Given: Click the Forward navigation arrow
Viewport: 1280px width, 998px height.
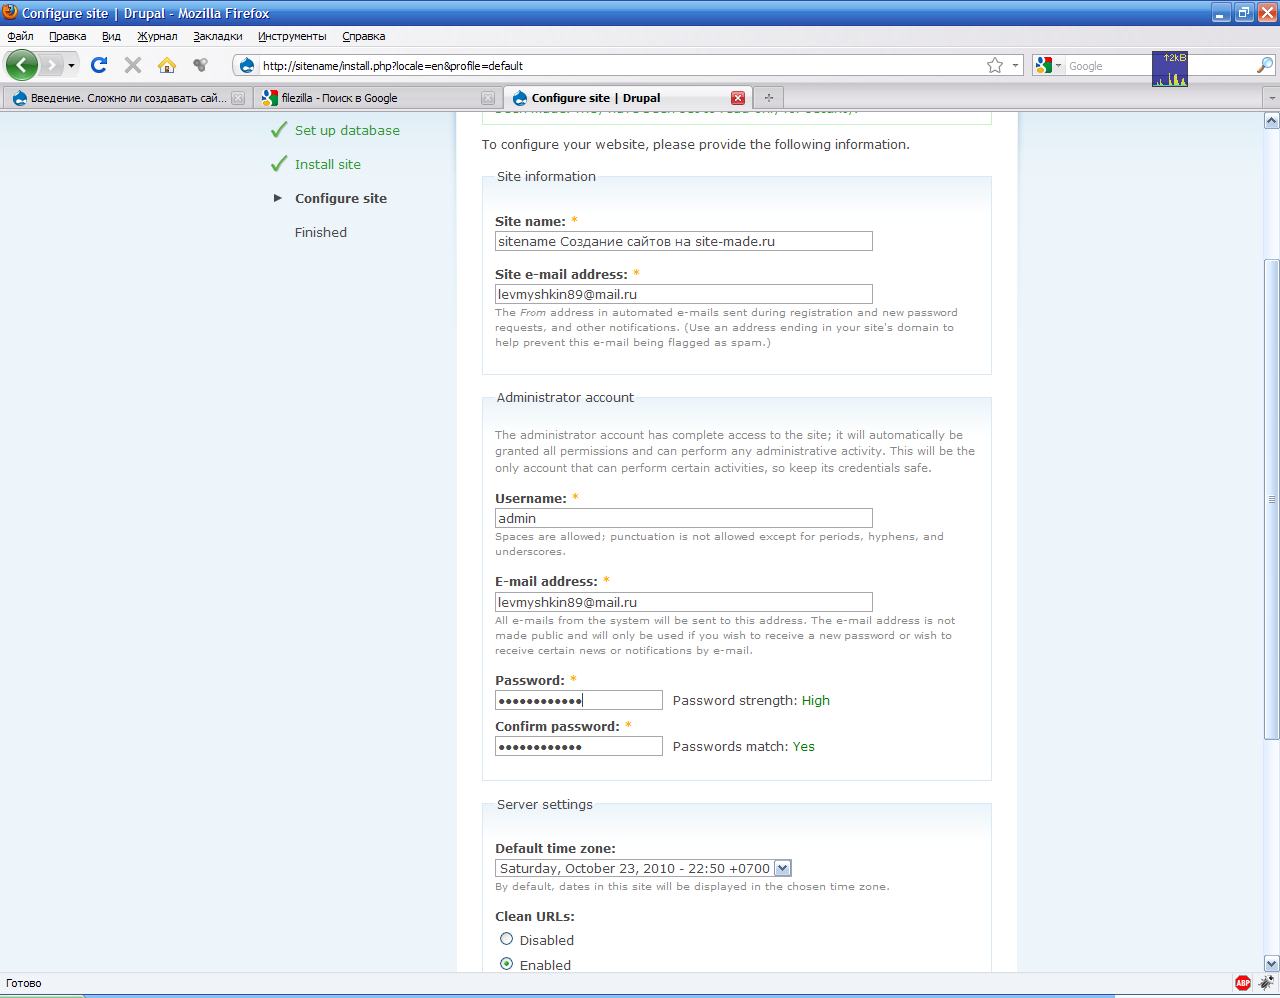Looking at the screenshot, I should (x=51, y=65).
